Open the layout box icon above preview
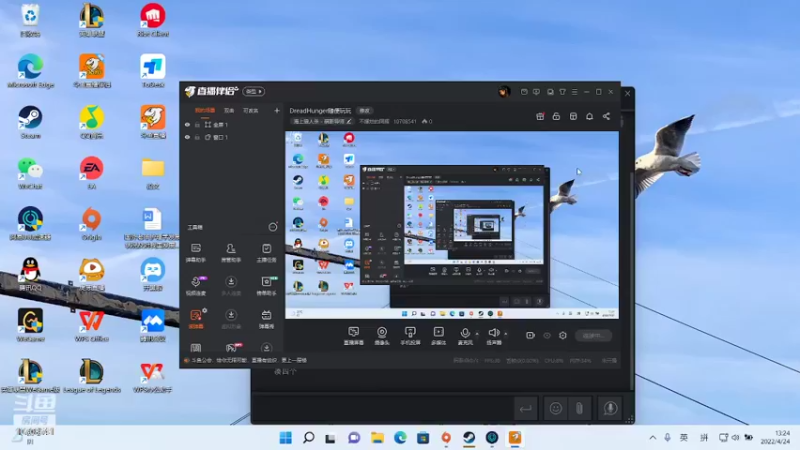The image size is (800, 450). [573, 116]
